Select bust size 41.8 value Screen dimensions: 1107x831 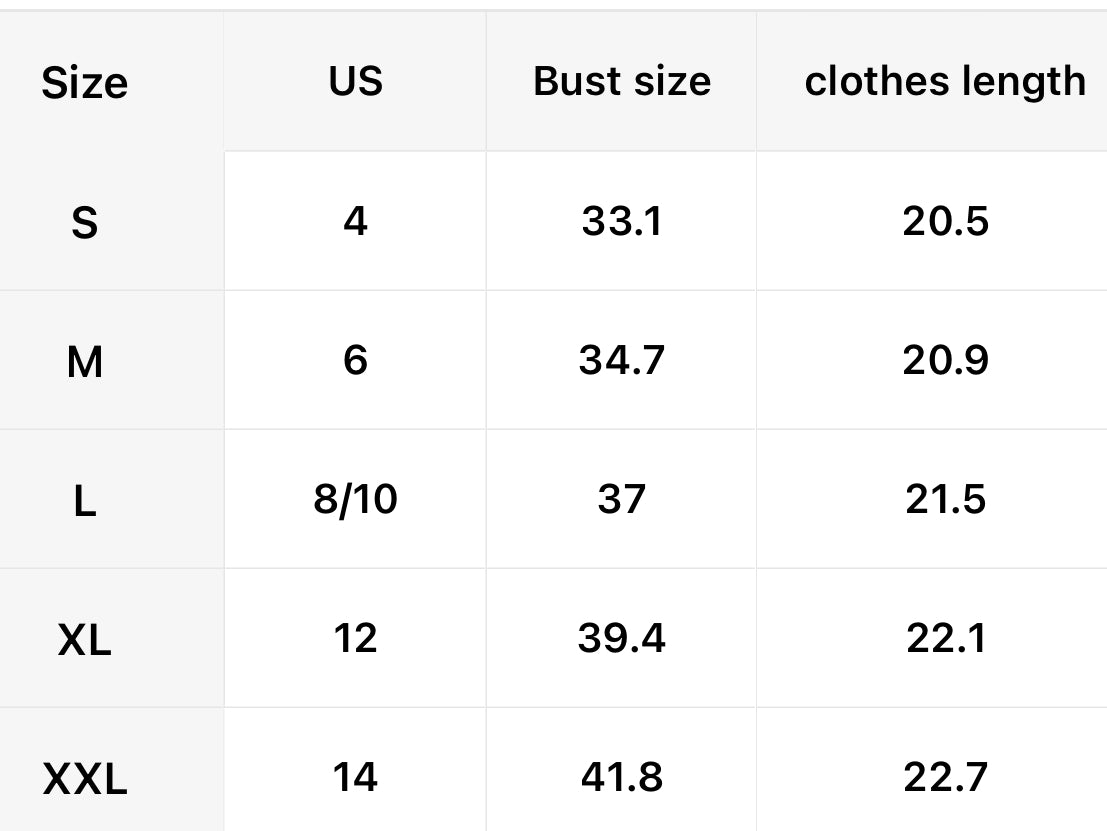click(x=621, y=776)
